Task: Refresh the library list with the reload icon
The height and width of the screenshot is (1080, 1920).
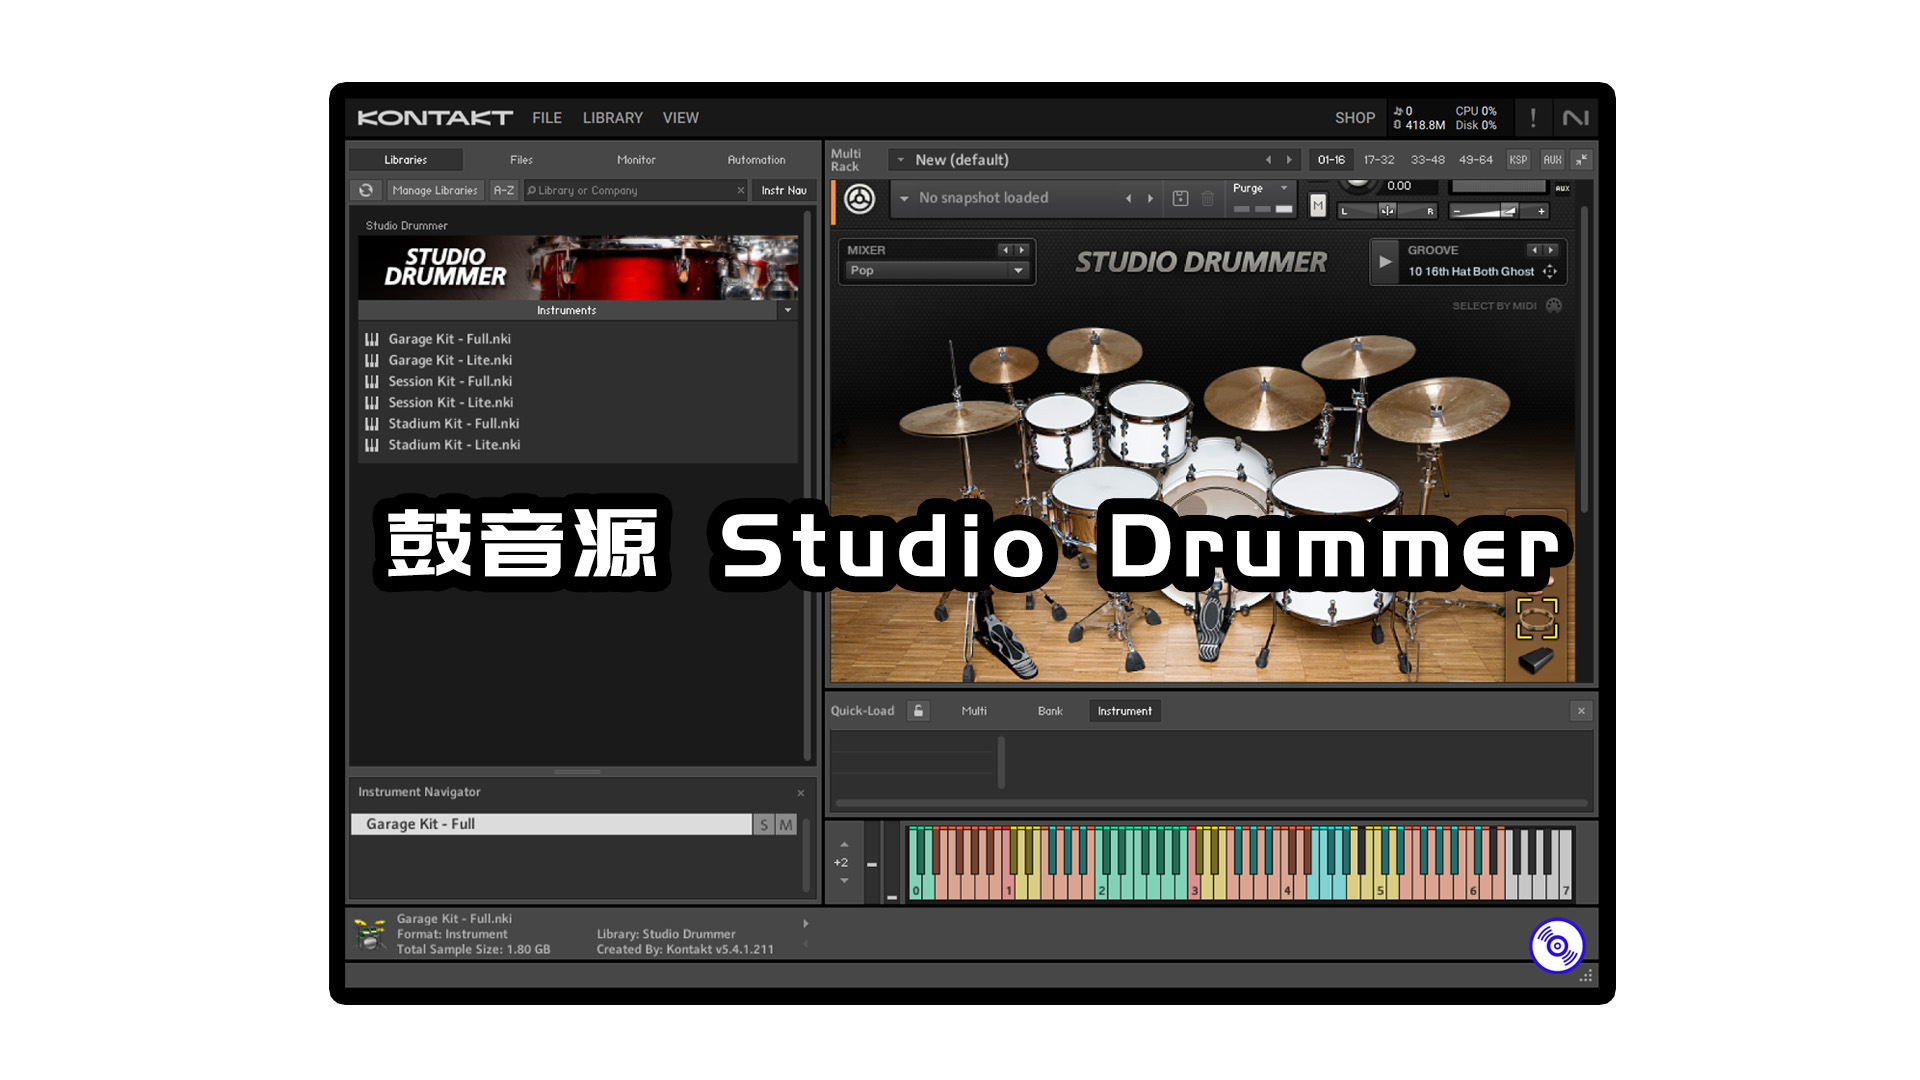Action: (x=366, y=190)
